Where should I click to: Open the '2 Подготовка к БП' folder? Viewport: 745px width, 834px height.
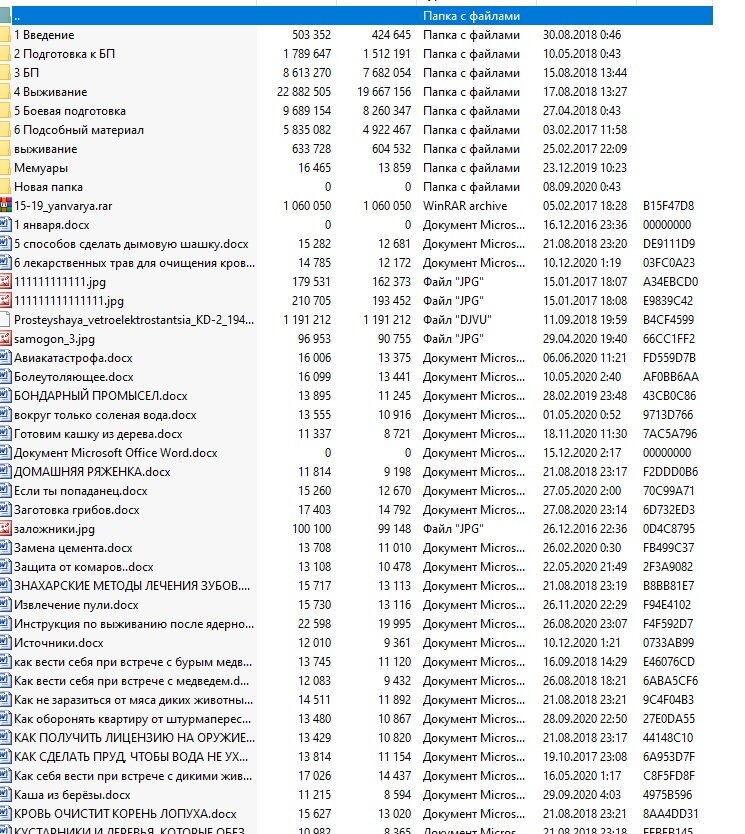[x=64, y=54]
